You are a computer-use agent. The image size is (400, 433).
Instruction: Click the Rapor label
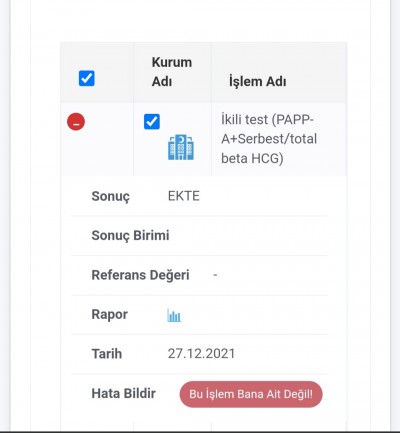pyautogui.click(x=109, y=314)
